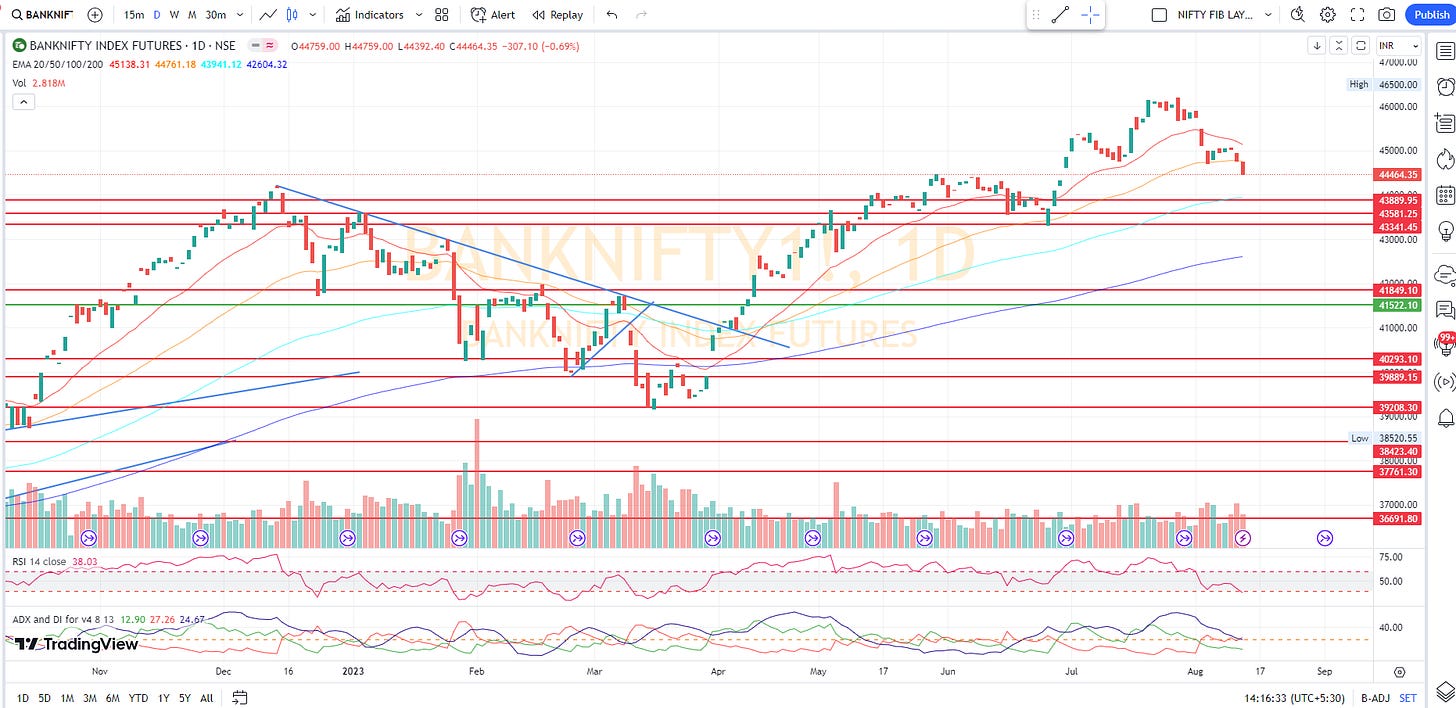Image resolution: width=1456 pixels, height=708 pixels.
Task: Open the hotlists flame icon
Action: [x=1444, y=159]
